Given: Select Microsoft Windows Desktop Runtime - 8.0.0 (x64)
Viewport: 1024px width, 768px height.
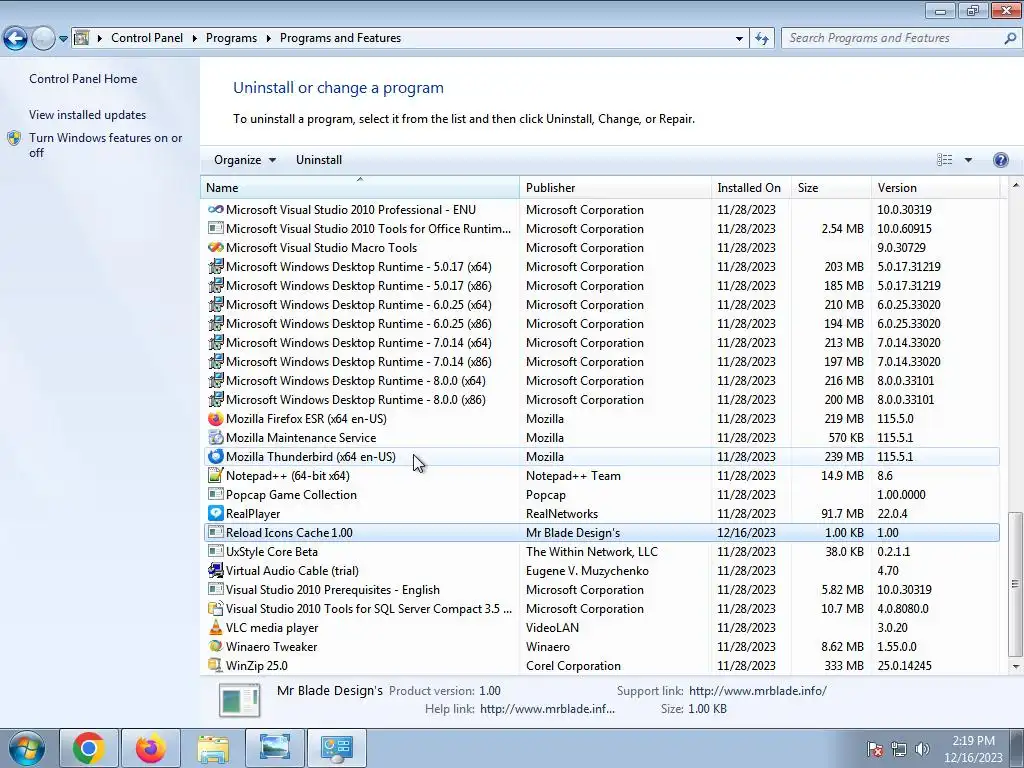Looking at the screenshot, I should click(601, 380).
